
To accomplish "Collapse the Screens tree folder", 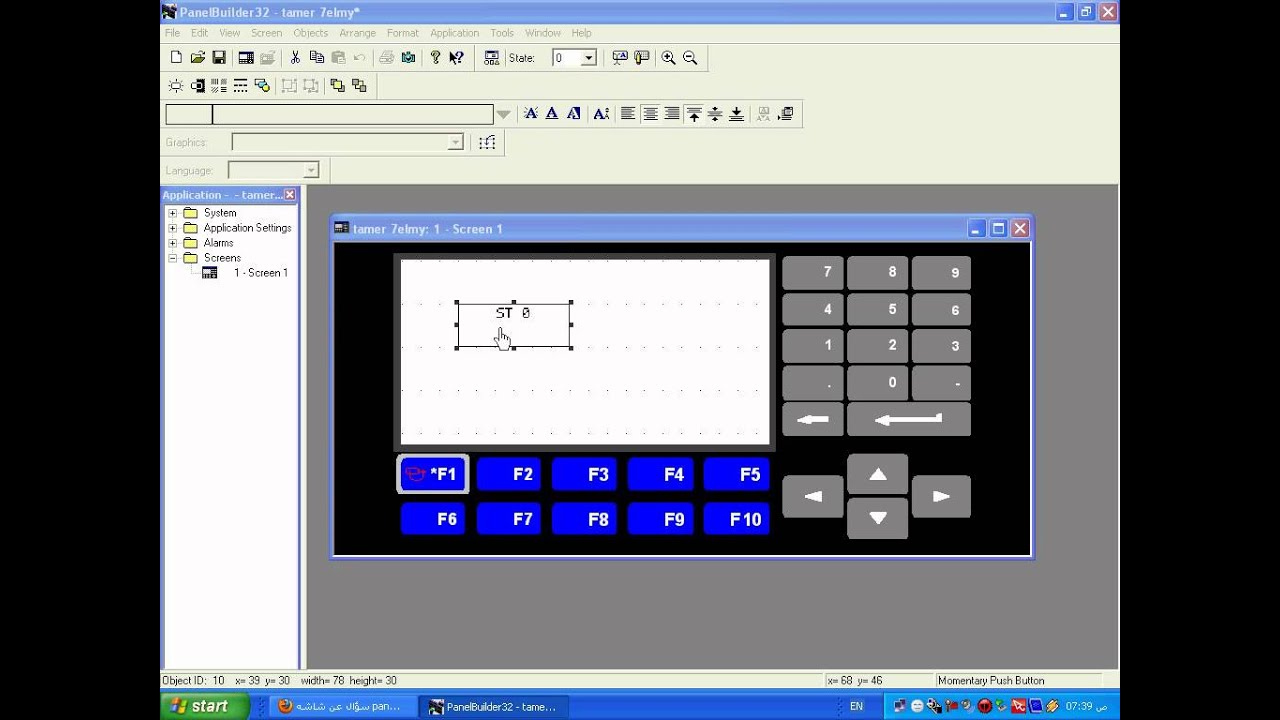I will (x=172, y=258).
